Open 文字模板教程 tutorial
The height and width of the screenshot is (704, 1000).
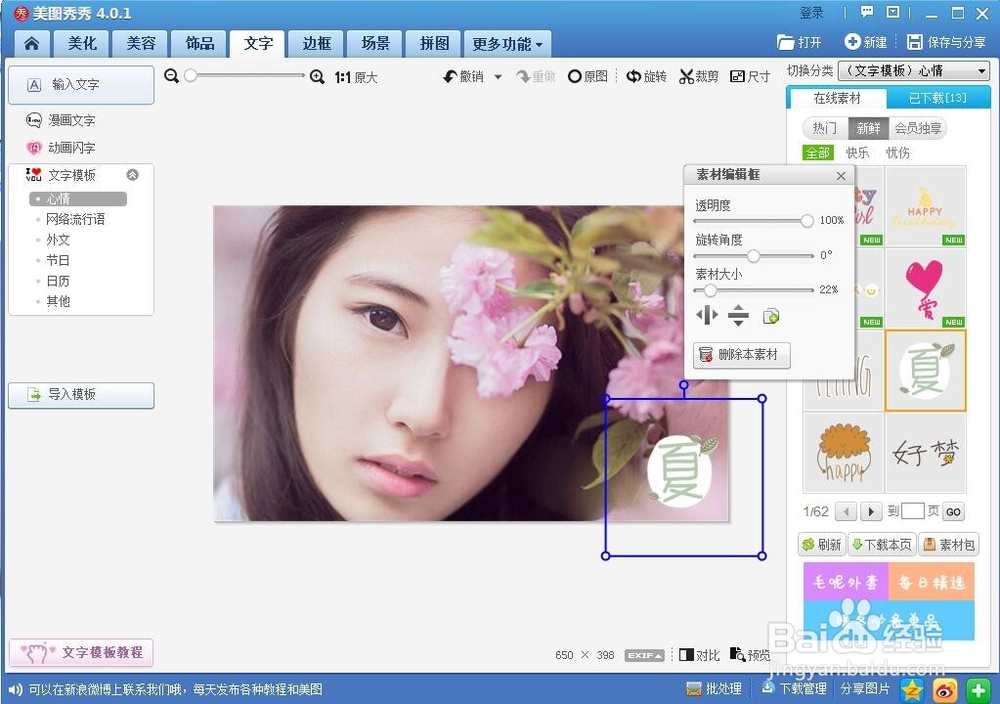[81, 652]
